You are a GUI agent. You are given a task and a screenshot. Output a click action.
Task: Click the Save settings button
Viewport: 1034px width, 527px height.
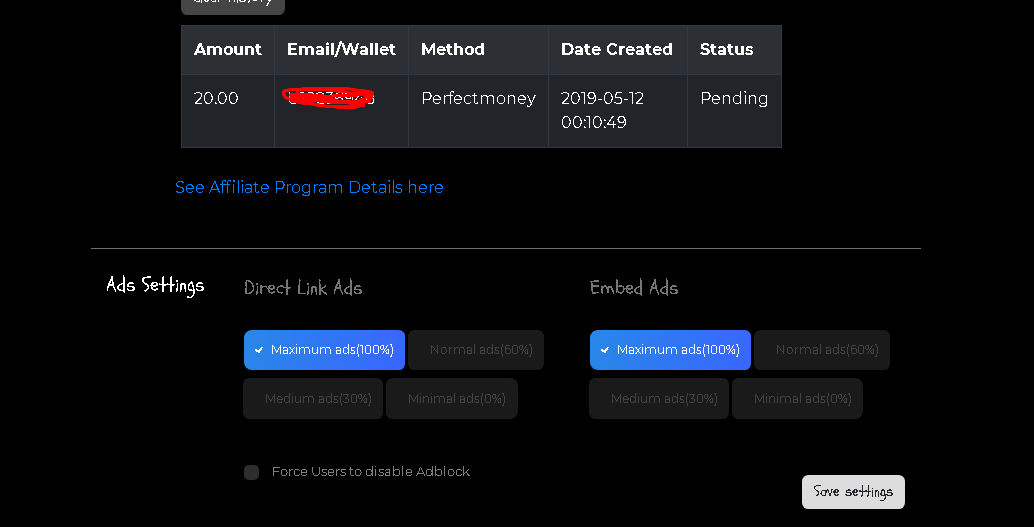[853, 492]
